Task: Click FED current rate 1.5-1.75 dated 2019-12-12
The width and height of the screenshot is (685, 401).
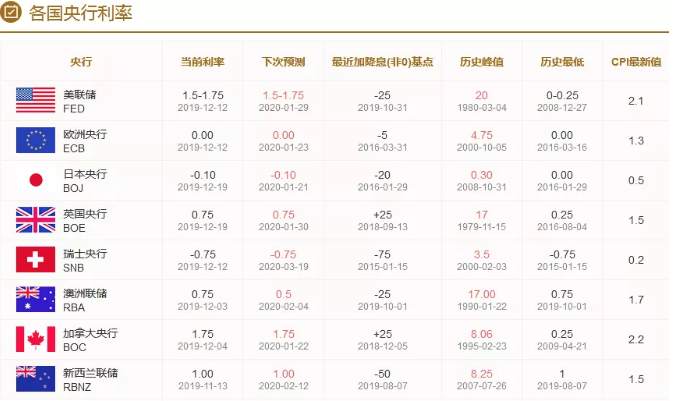Action: tap(202, 101)
